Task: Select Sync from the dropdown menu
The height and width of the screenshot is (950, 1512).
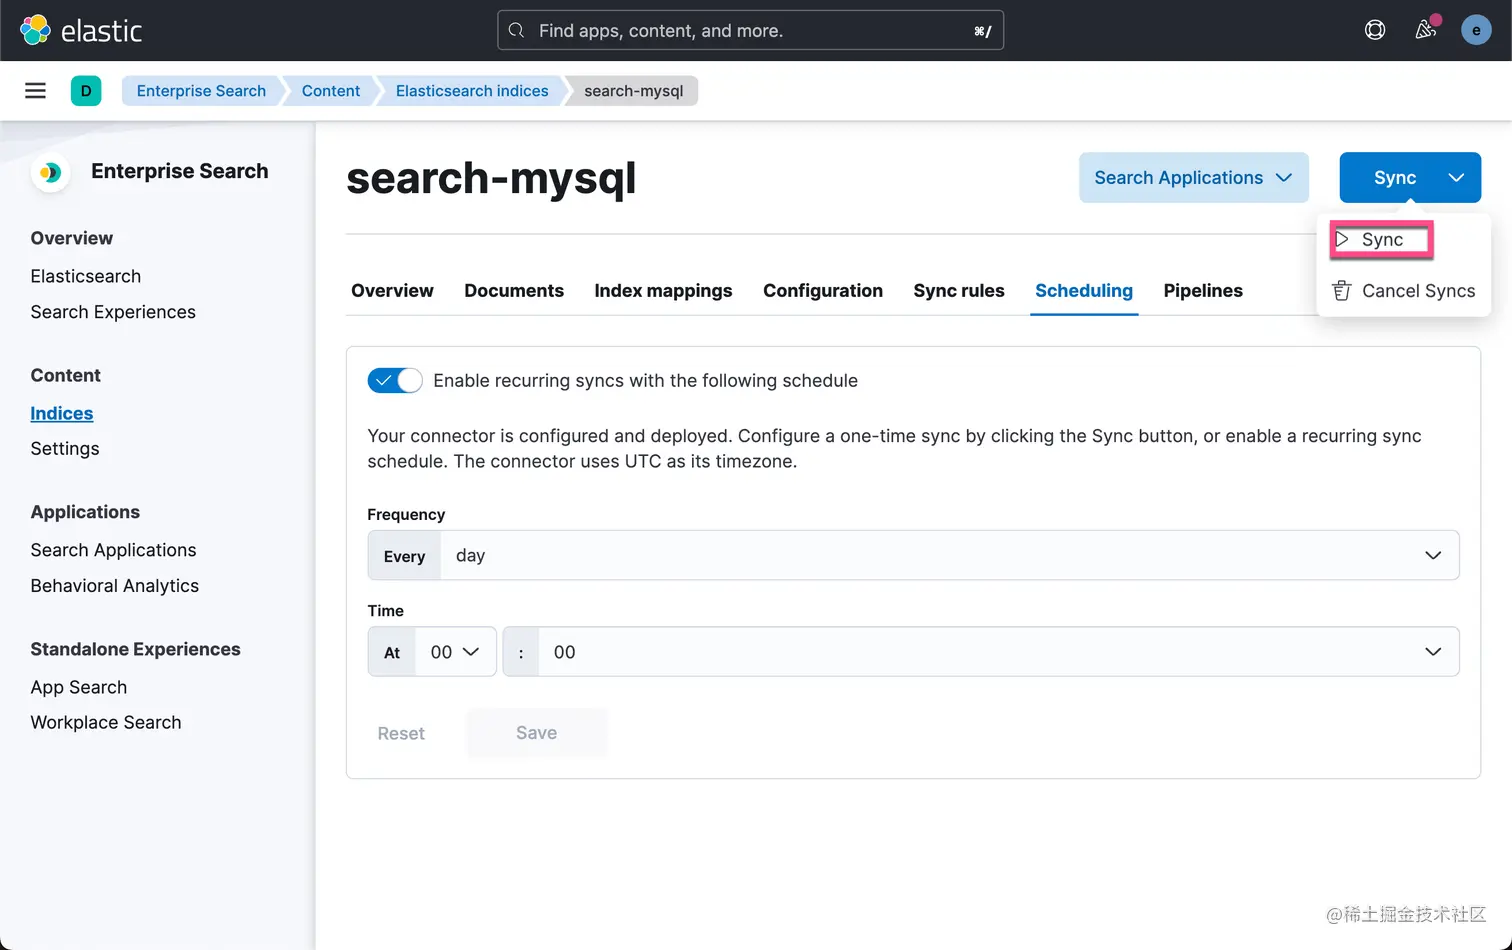Action: (1382, 240)
